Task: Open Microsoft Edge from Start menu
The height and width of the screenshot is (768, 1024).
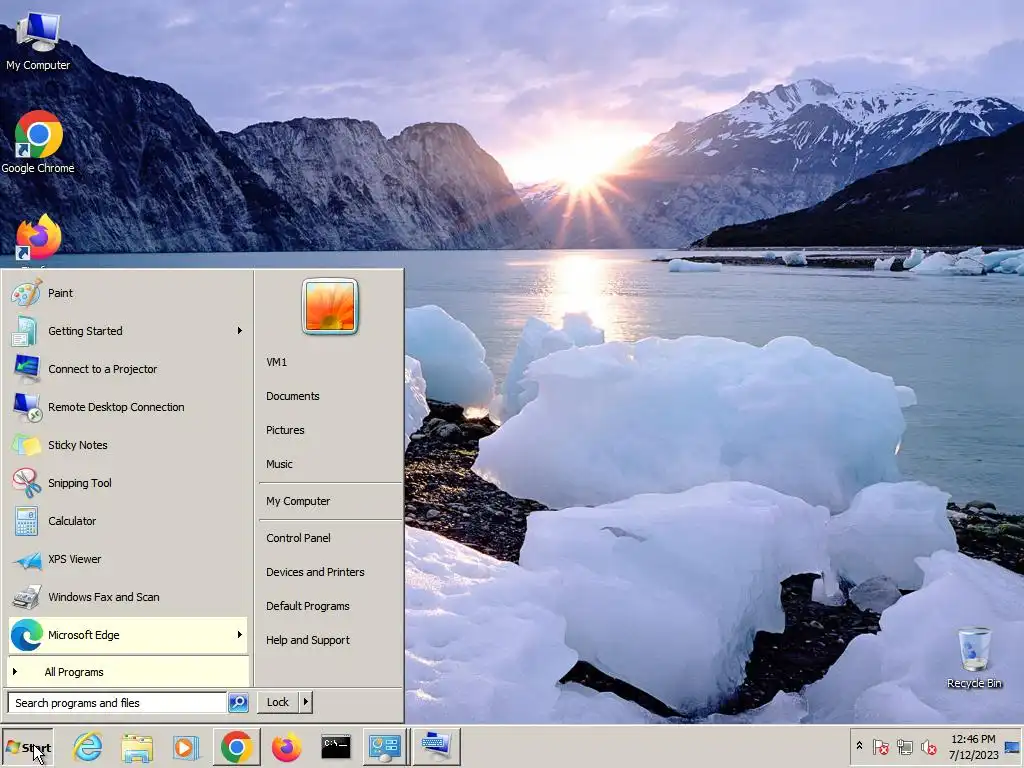Action: pyautogui.click(x=128, y=635)
